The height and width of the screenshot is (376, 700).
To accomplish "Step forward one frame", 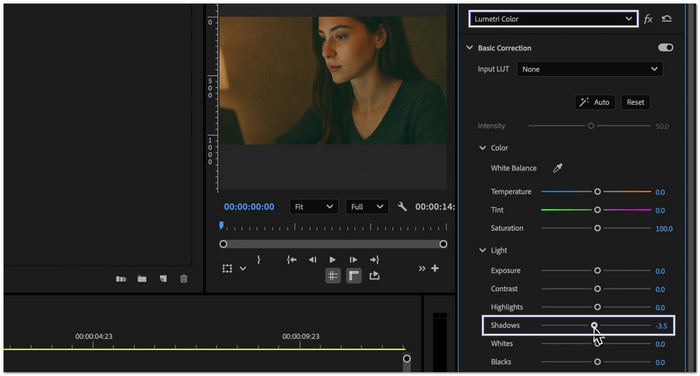I will tap(353, 259).
